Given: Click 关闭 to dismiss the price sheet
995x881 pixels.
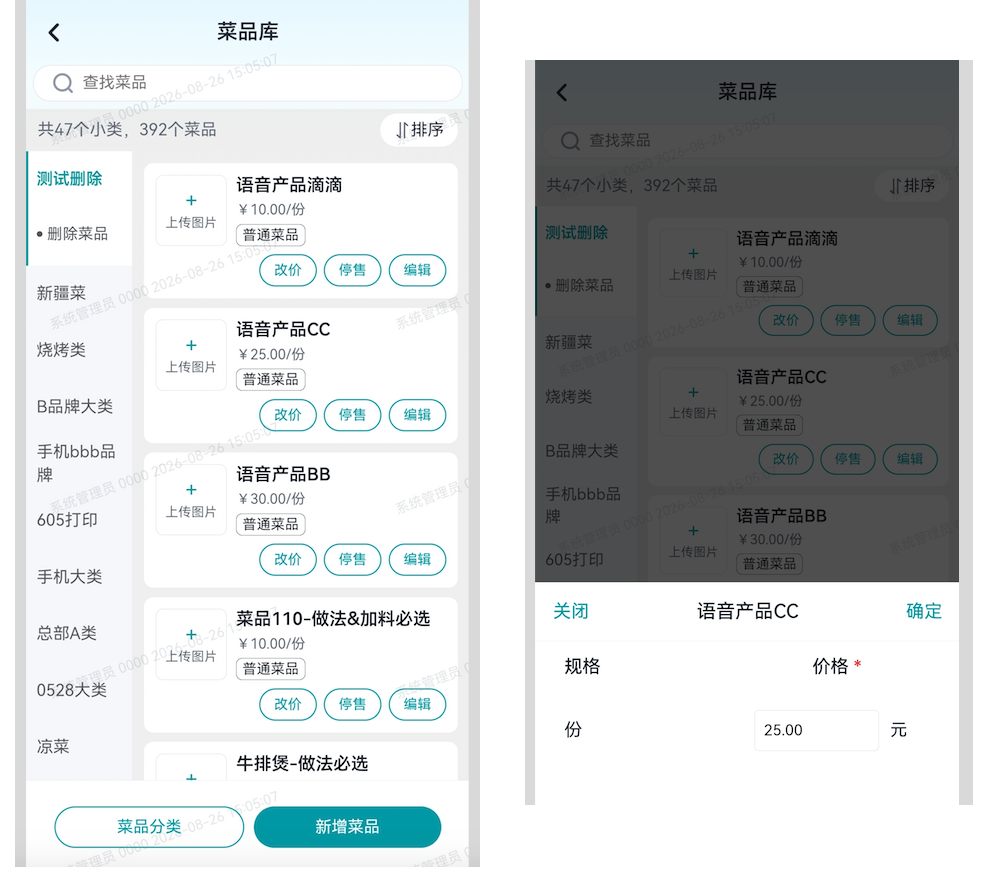Looking at the screenshot, I should 570,611.
